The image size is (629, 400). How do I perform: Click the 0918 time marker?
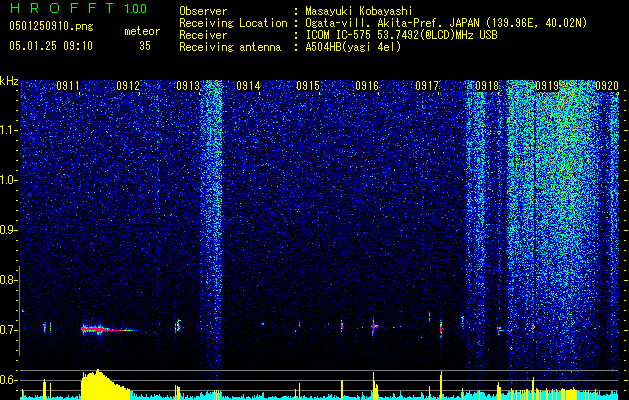(x=487, y=86)
